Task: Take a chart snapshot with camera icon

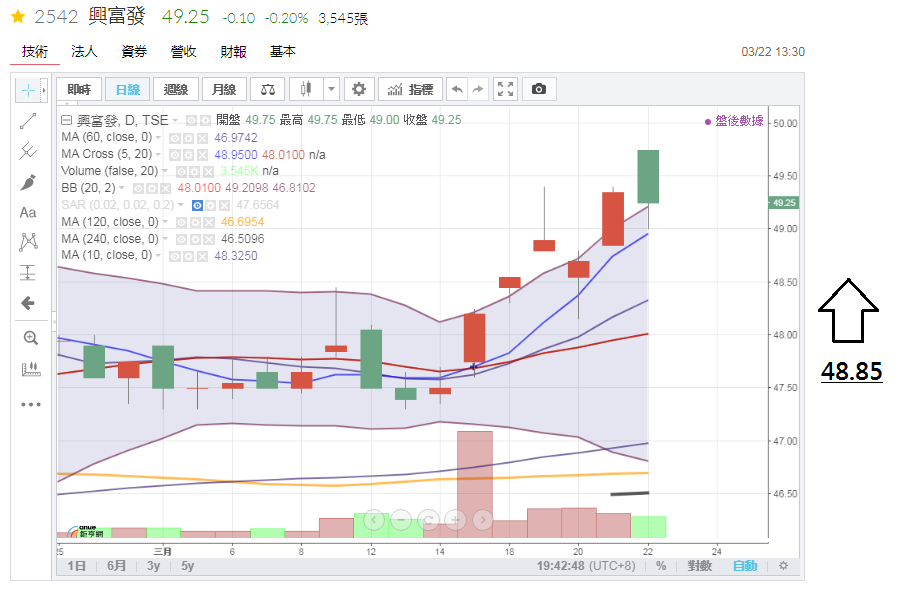Action: point(538,90)
